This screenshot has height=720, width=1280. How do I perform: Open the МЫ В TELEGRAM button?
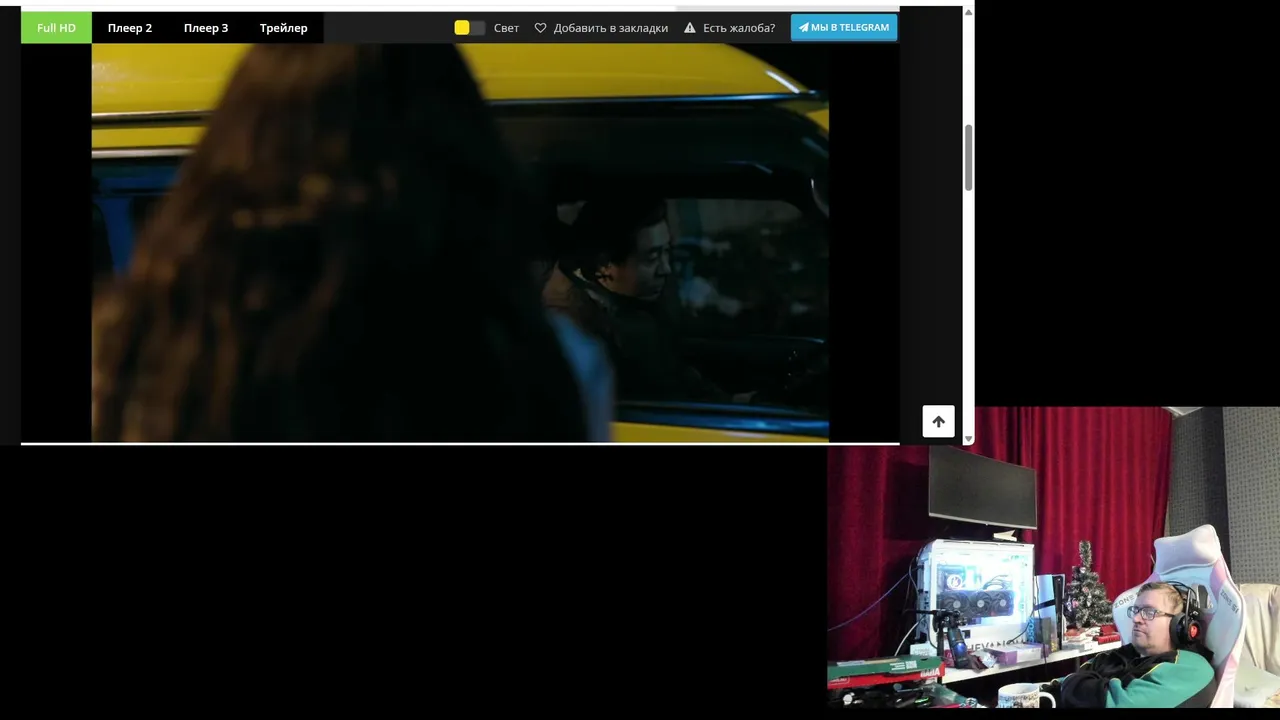pyautogui.click(x=844, y=28)
